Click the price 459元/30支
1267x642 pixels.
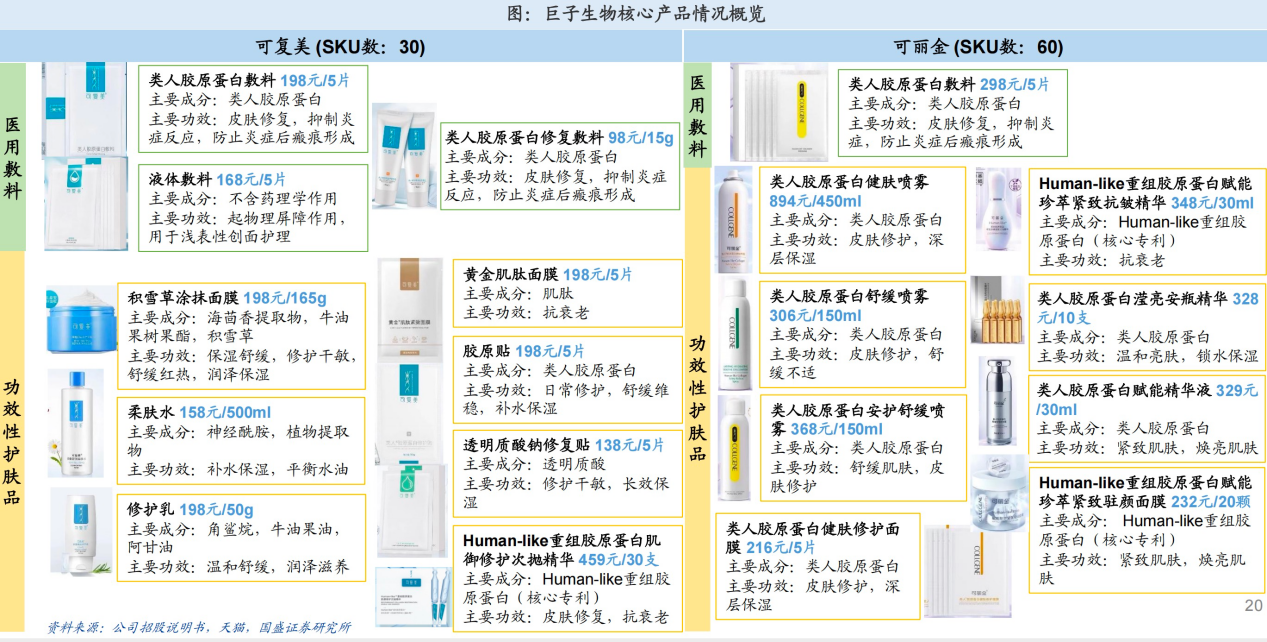coord(620,559)
